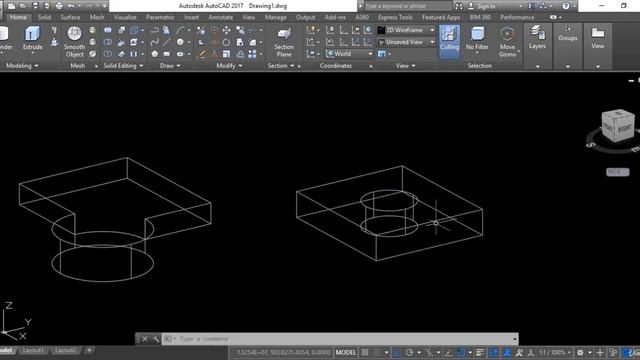Image resolution: width=640 pixels, height=360 pixels.
Task: Open the Layout2 tab
Action: coord(65,350)
